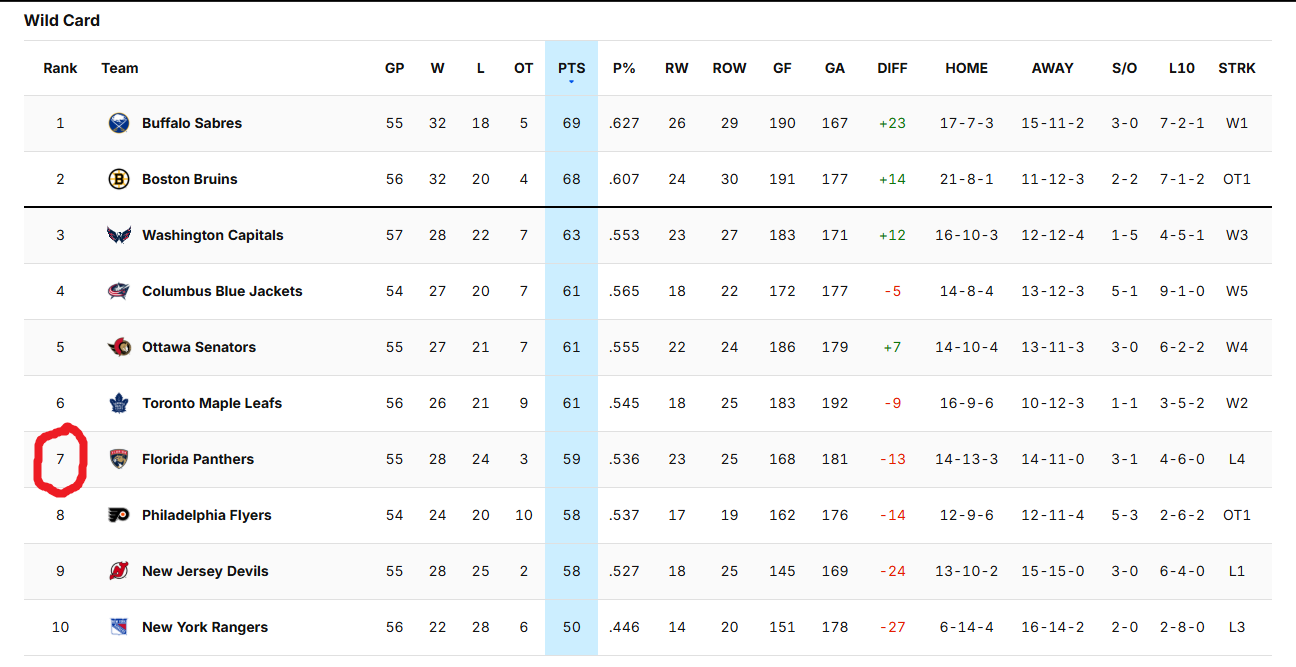
Task: Open the Buffalo Sabres team link
Action: (192, 123)
